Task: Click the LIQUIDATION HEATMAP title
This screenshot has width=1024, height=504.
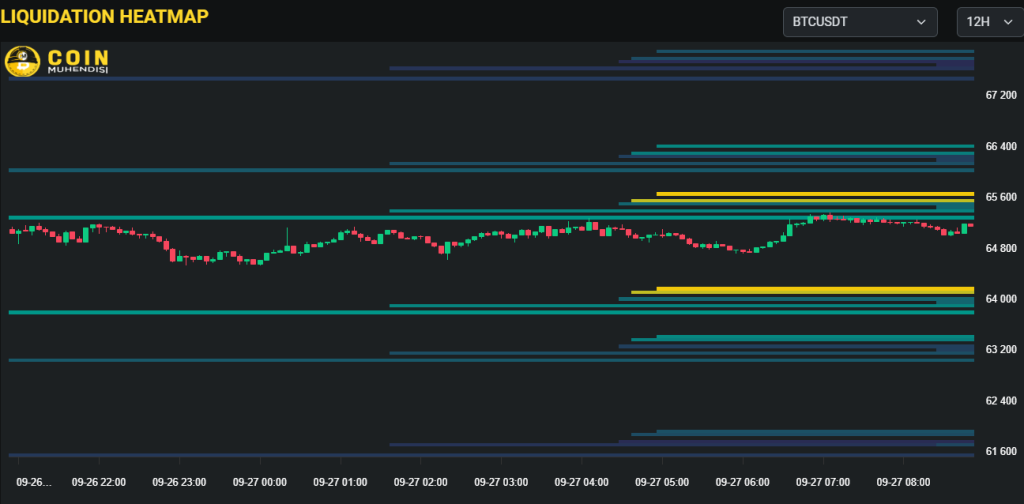Action: [x=105, y=14]
